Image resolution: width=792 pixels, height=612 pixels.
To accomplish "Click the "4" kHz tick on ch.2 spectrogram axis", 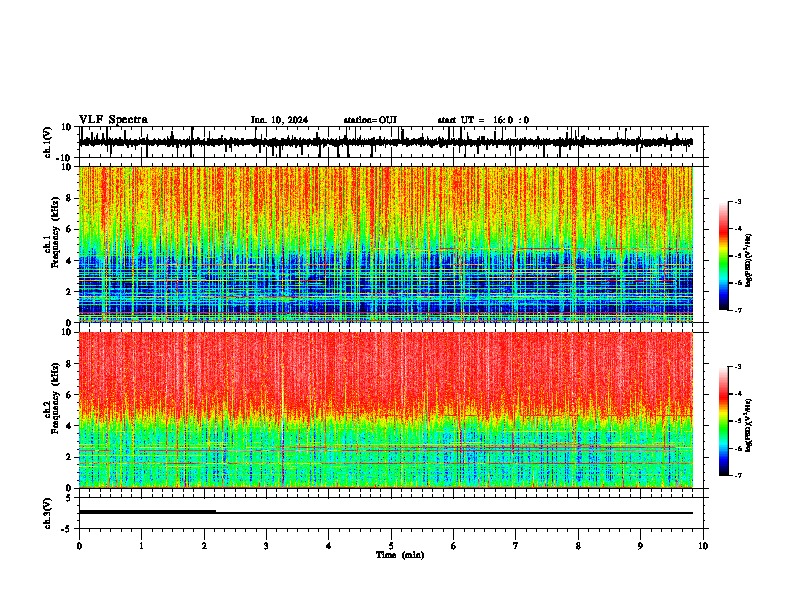I will pyautogui.click(x=70, y=426).
